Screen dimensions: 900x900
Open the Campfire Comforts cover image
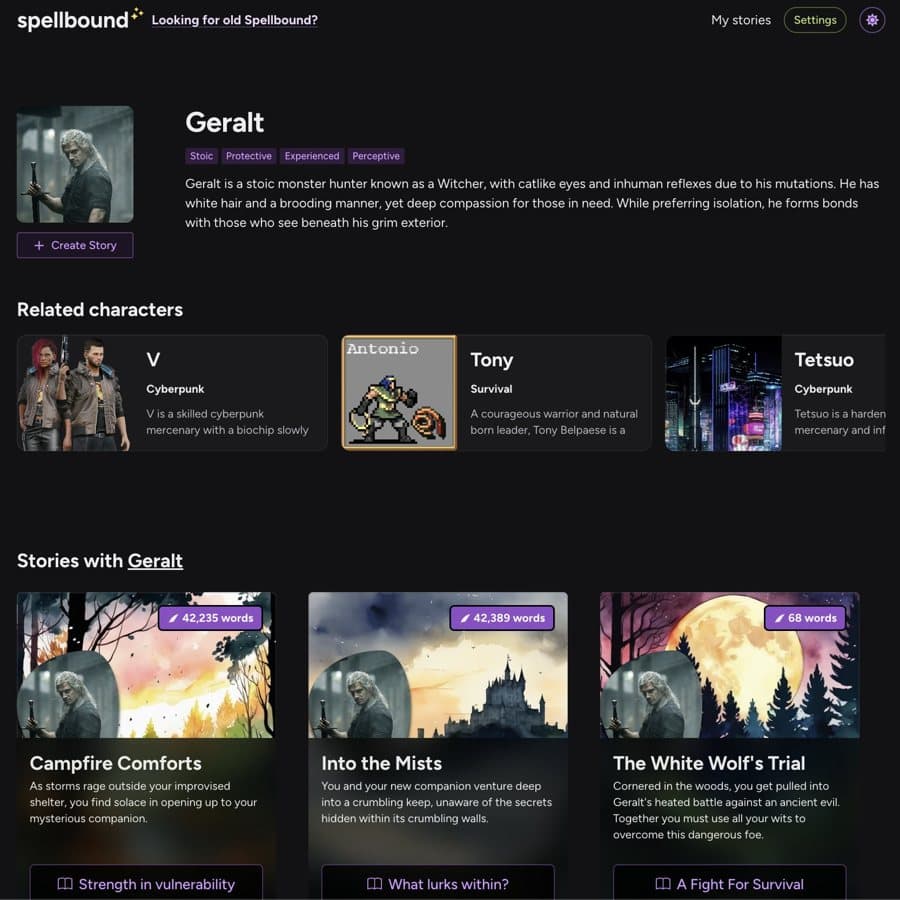146,665
